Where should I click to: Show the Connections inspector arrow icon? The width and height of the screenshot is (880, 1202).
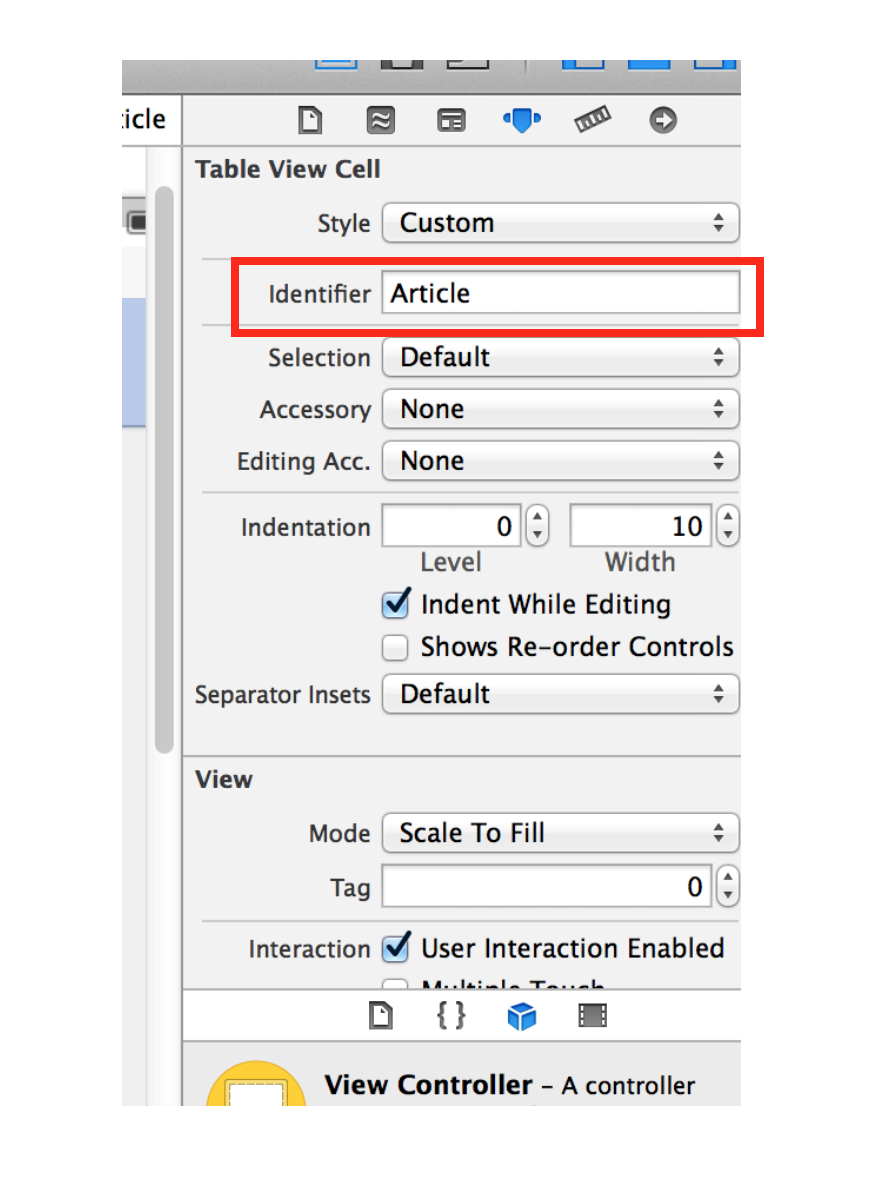pos(662,121)
